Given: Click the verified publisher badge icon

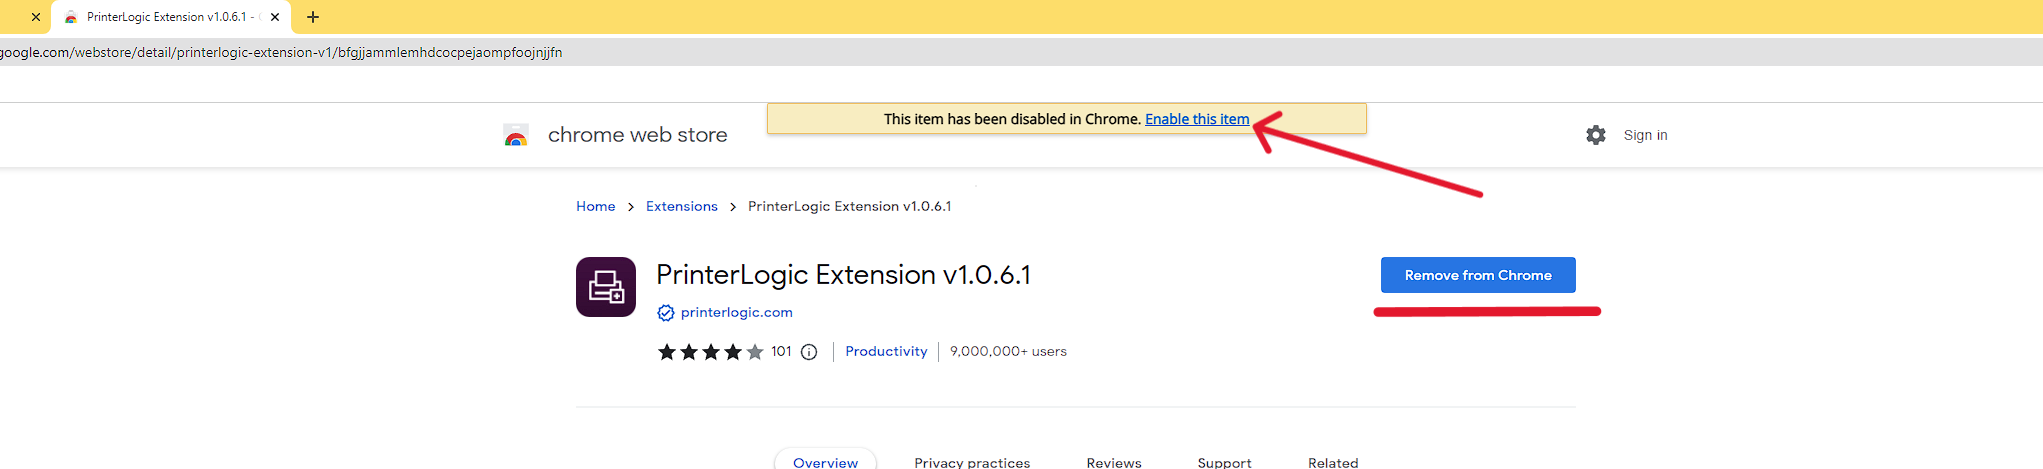Looking at the screenshot, I should point(666,313).
